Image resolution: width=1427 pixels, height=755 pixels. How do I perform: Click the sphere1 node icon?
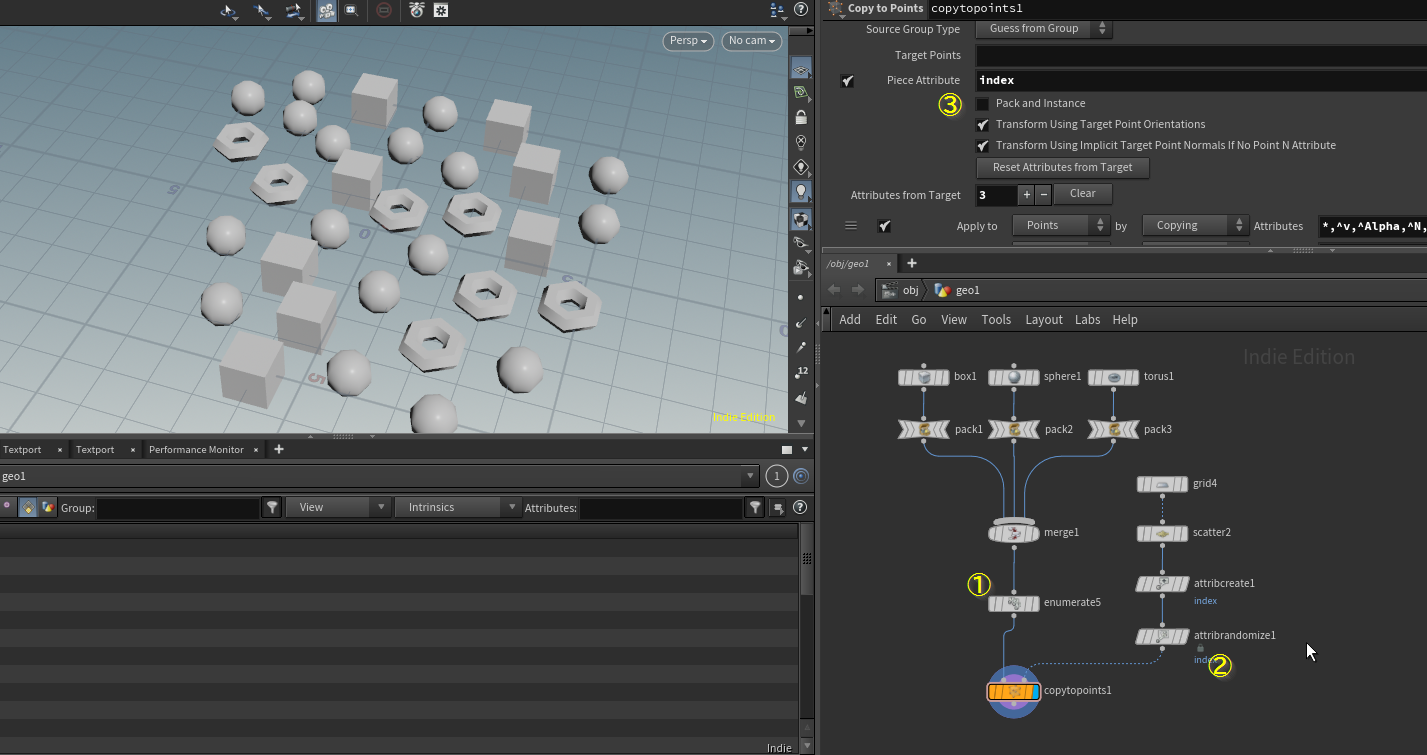pyautogui.click(x=1014, y=377)
